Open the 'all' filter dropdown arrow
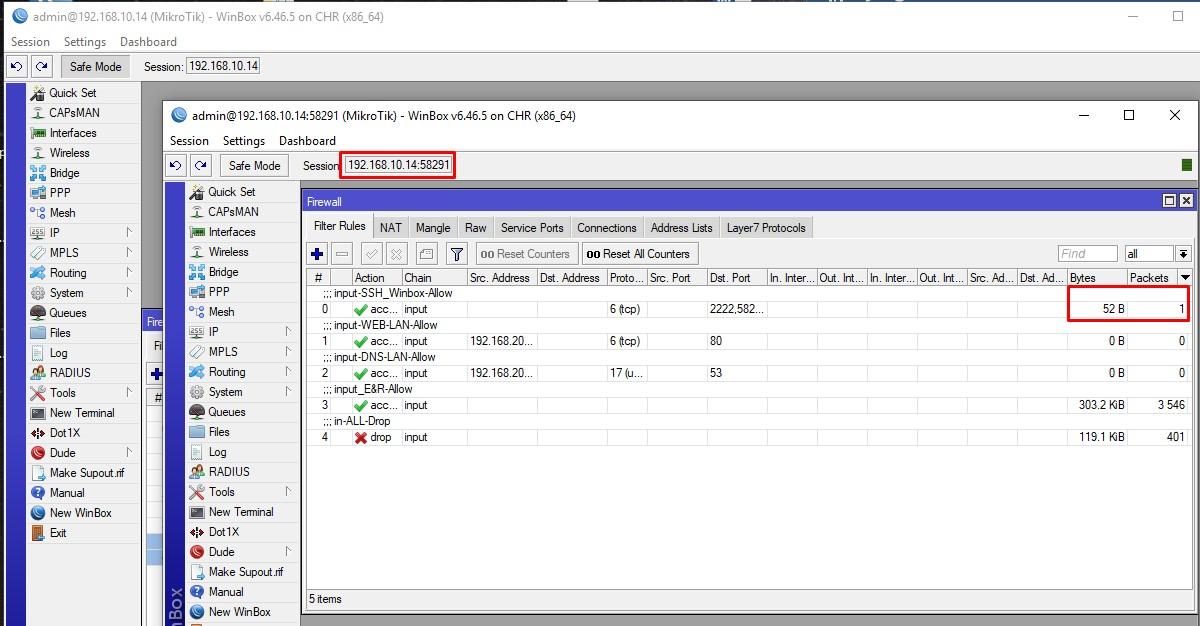Image resolution: width=1200 pixels, height=626 pixels. point(1184,254)
